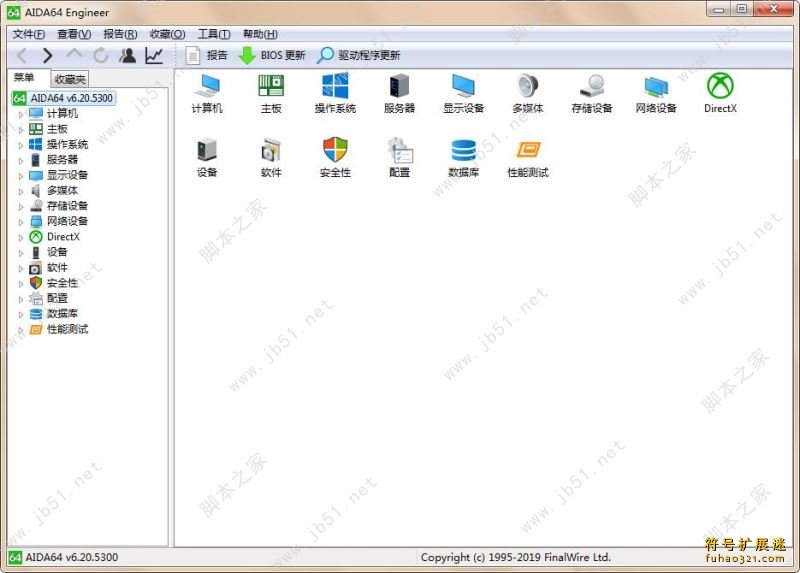Open the 工具(T) menu
The height and width of the screenshot is (573, 800).
pyautogui.click(x=214, y=34)
